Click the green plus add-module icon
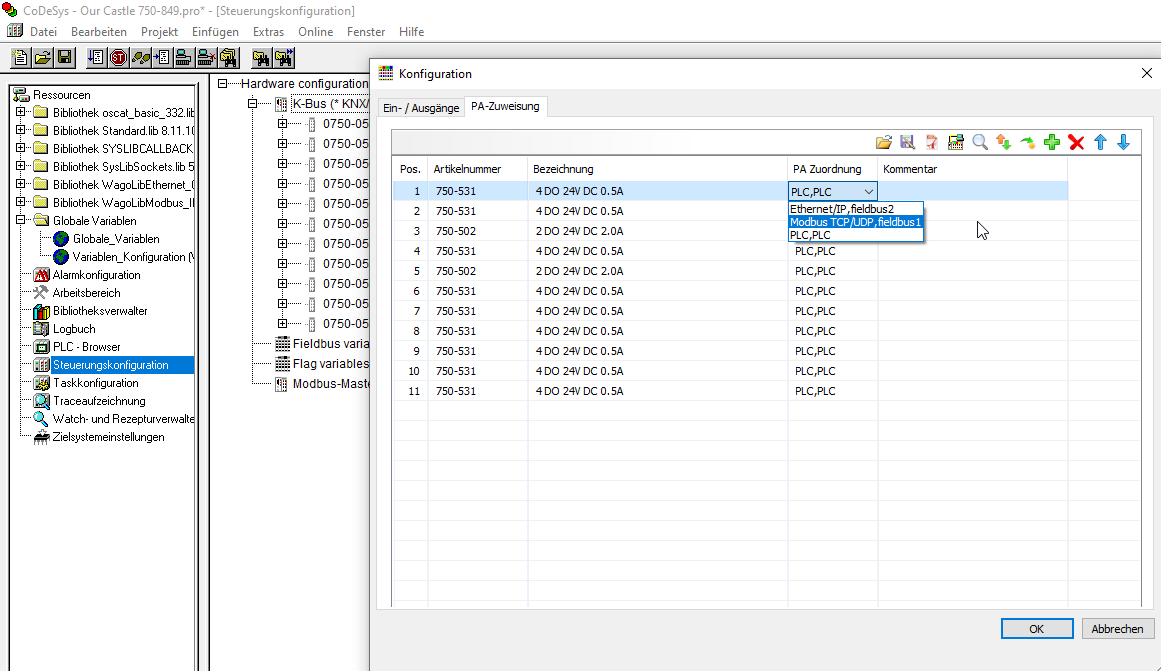This screenshot has width=1161, height=671. click(1051, 143)
